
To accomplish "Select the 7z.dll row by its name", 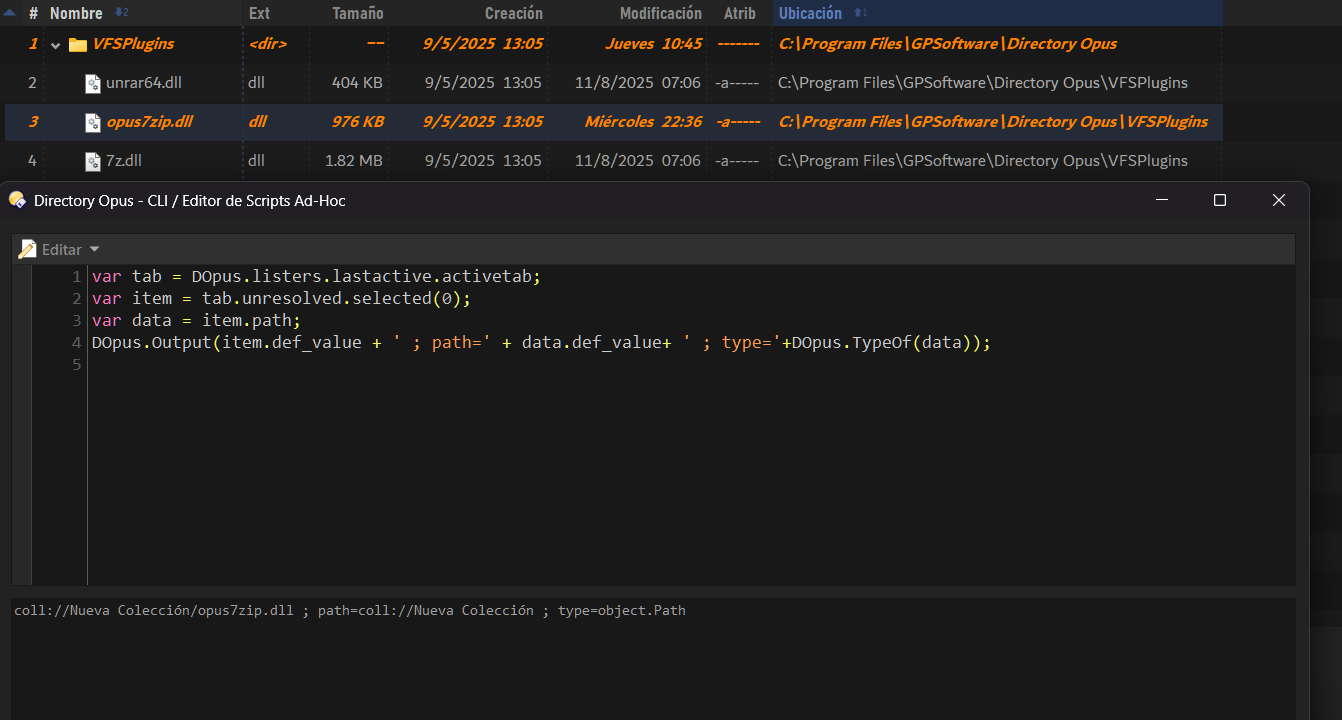I will click(124, 161).
